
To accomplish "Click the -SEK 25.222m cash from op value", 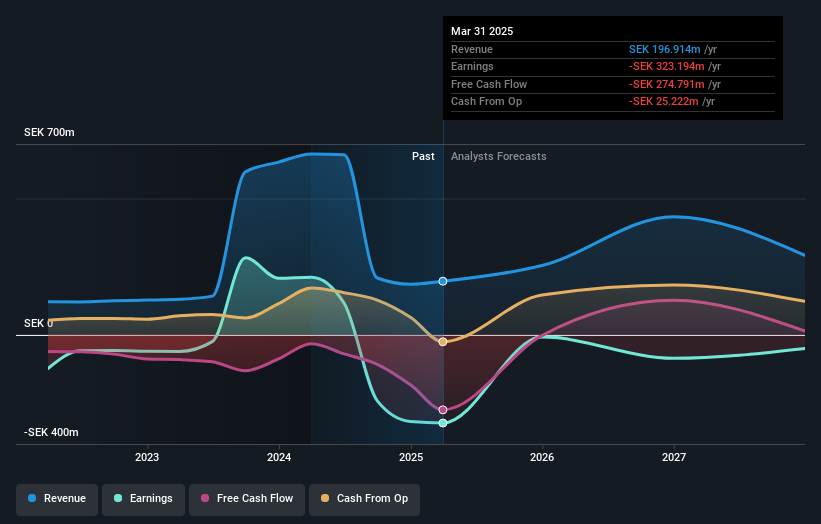I will tap(663, 102).
